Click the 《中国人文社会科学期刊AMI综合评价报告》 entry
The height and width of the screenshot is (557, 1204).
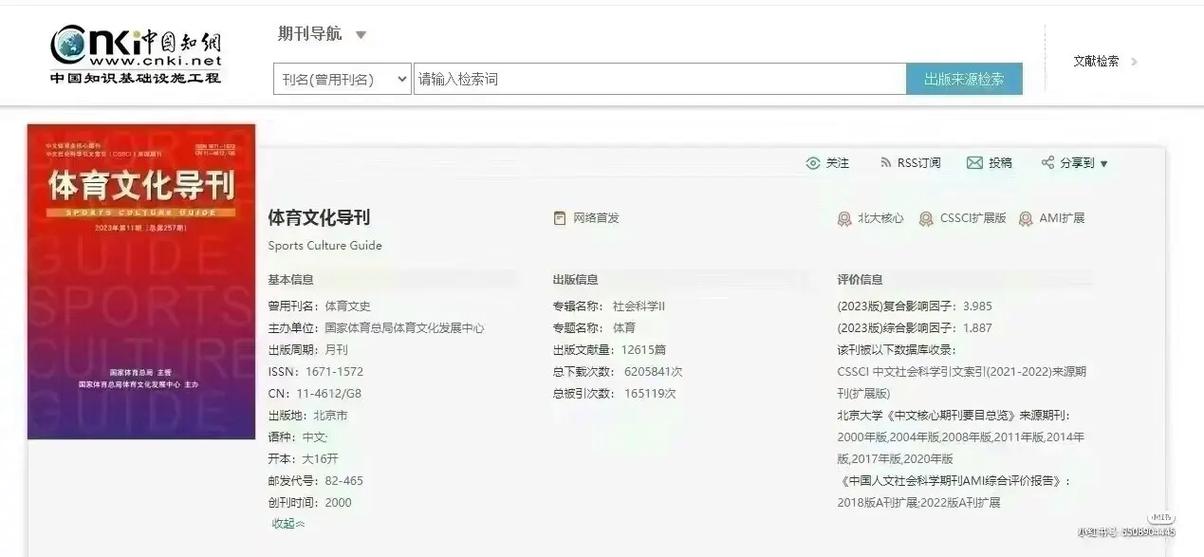tap(953, 481)
